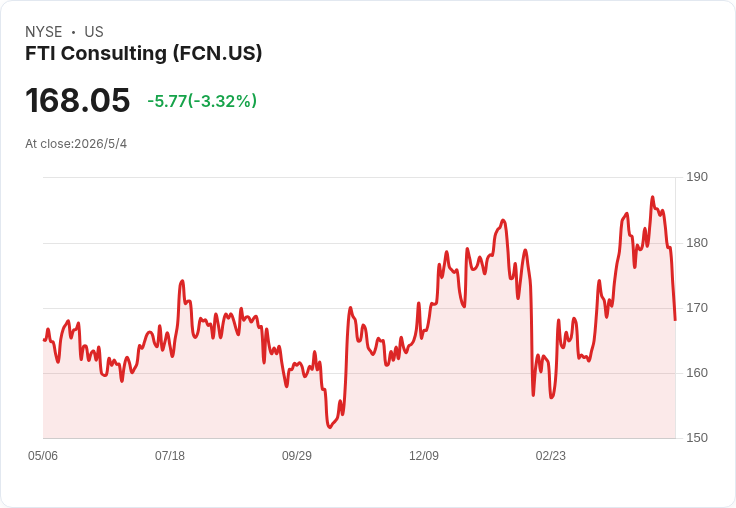
Task: Click the 180 price axis label
Action: (x=697, y=243)
